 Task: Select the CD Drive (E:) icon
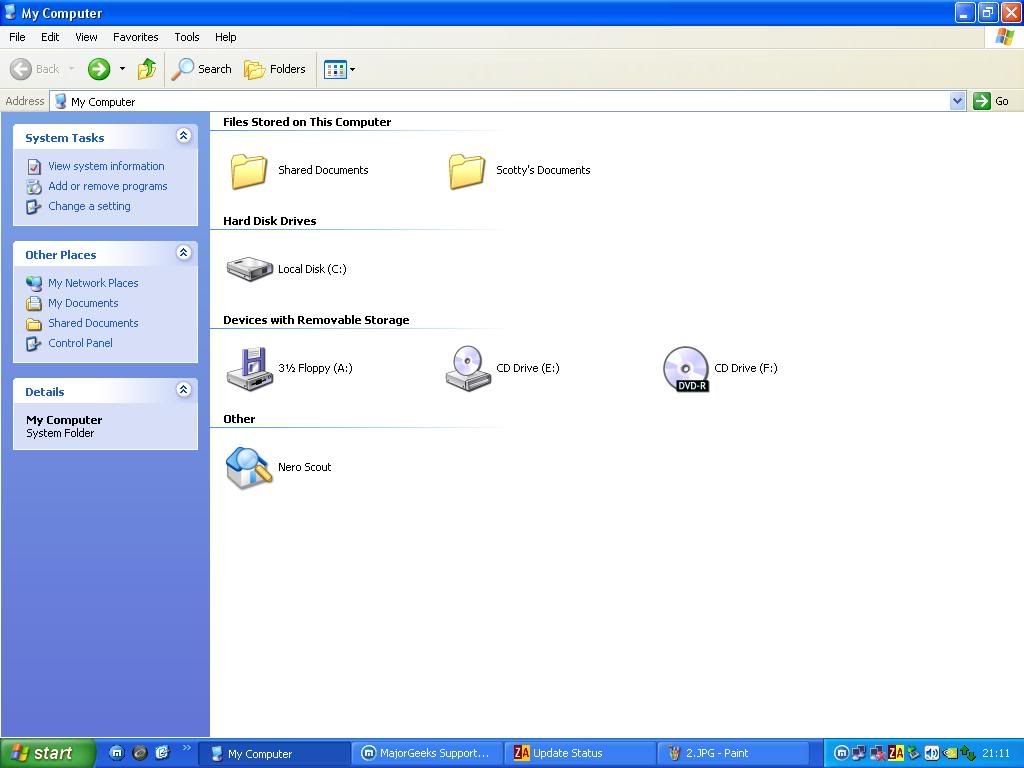(468, 368)
